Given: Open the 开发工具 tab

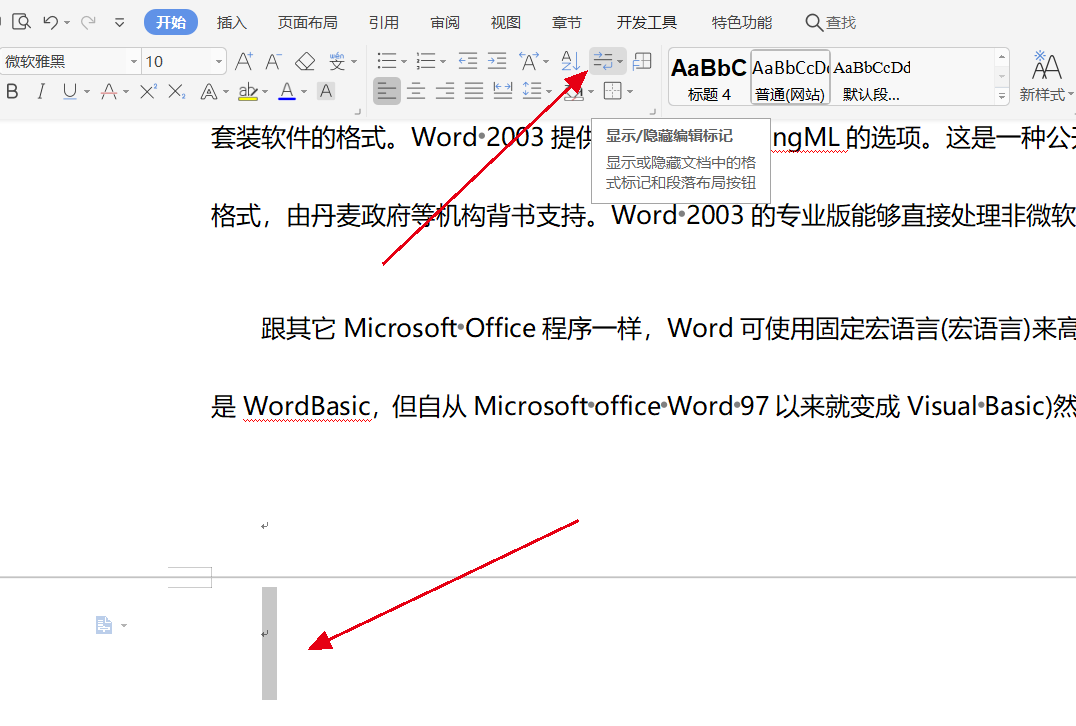Looking at the screenshot, I should coord(646,23).
